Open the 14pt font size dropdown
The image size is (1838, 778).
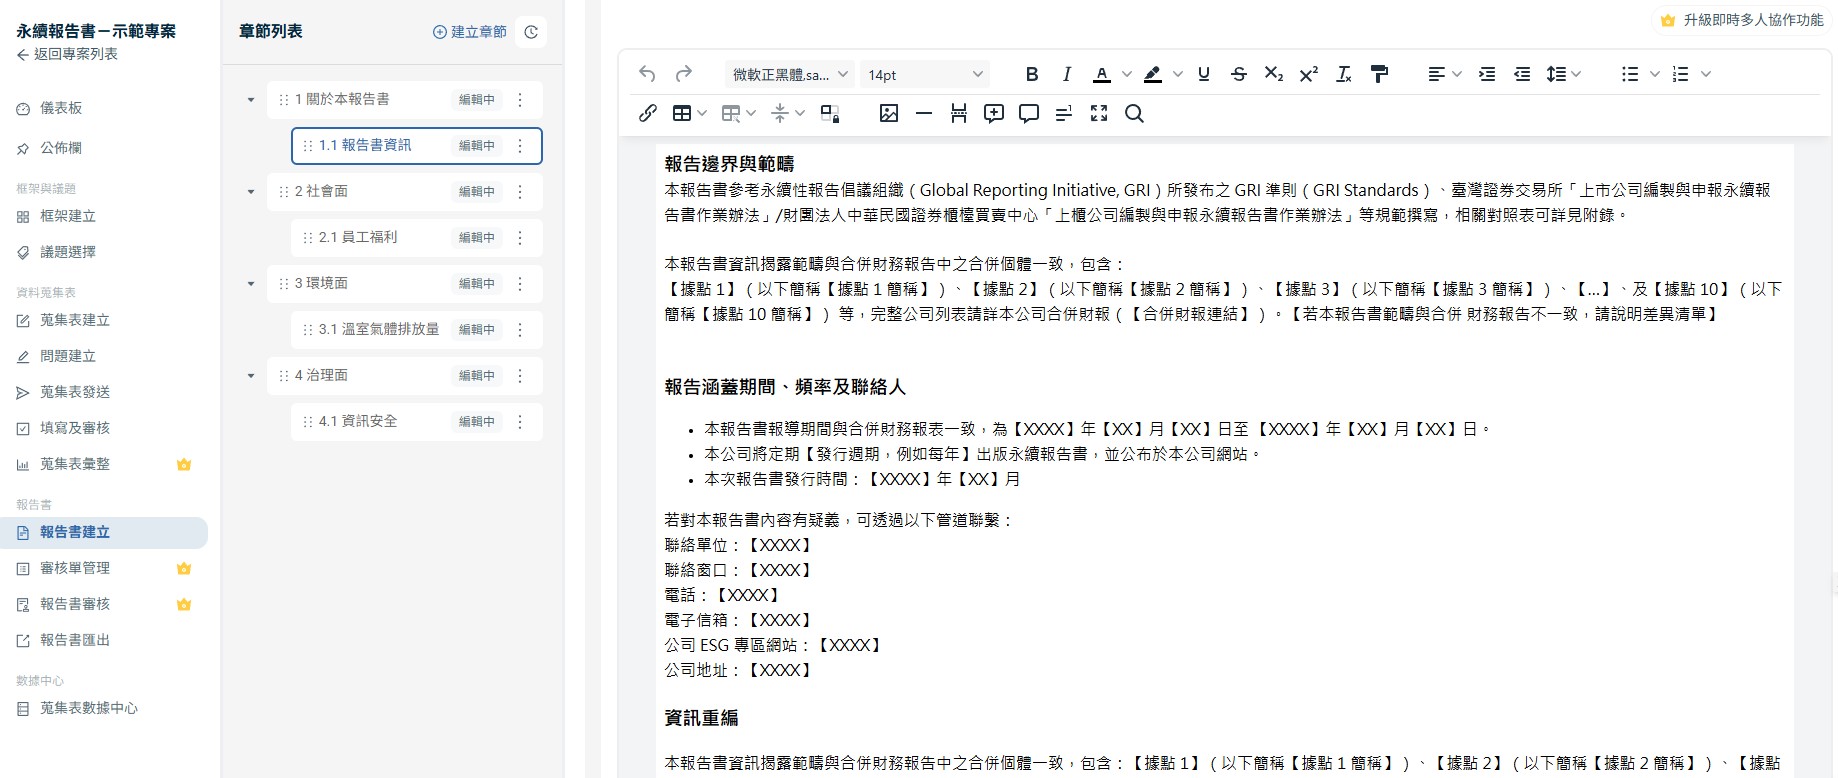(x=924, y=74)
